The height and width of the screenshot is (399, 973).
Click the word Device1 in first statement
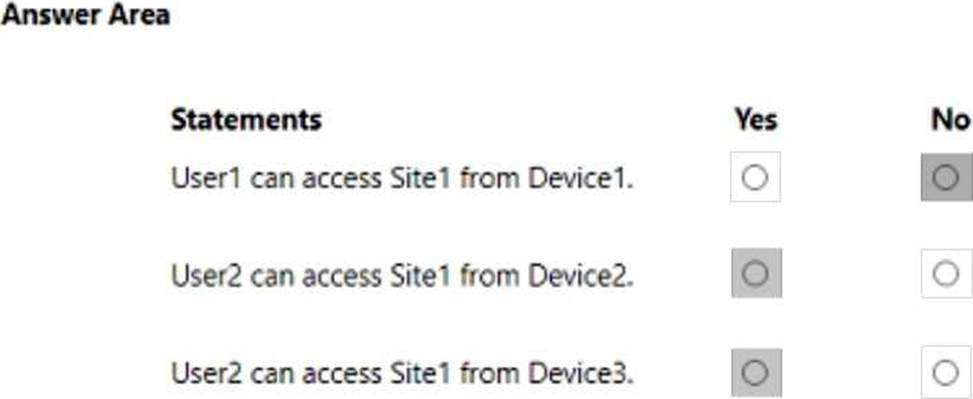tap(580, 178)
